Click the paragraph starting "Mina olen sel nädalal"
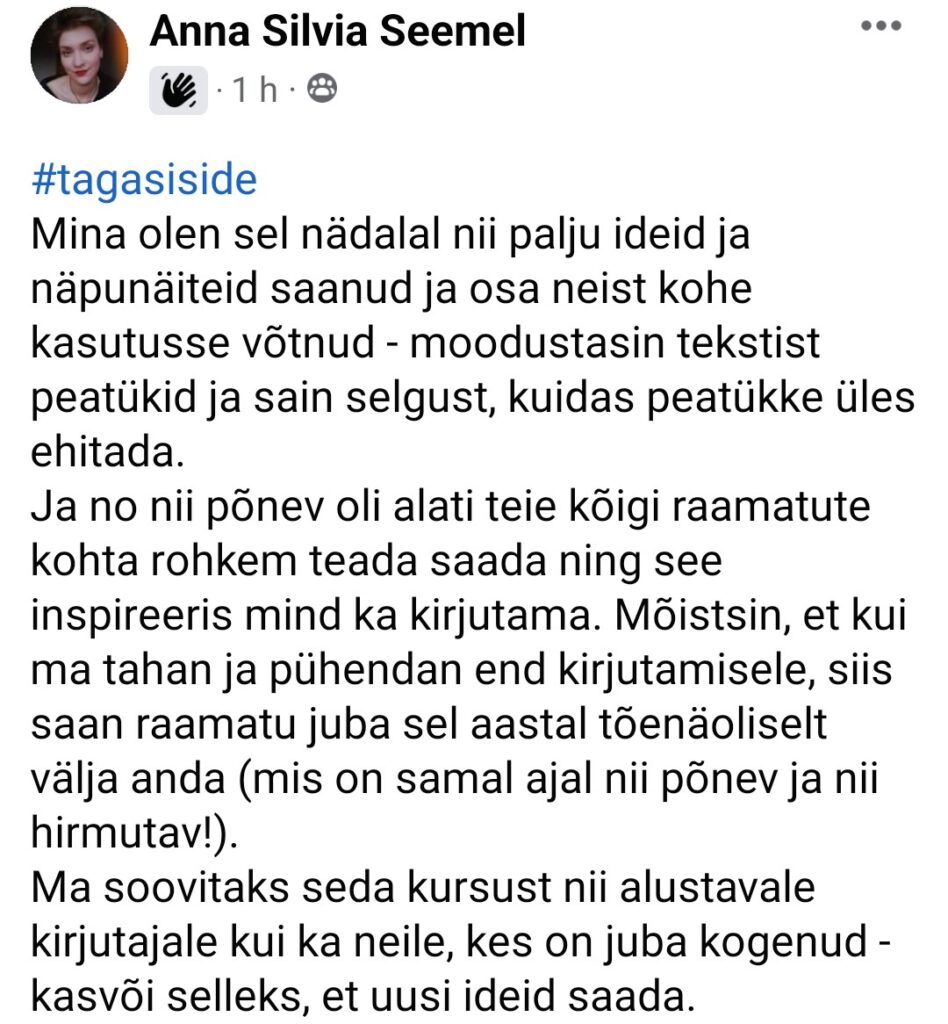 [473, 342]
